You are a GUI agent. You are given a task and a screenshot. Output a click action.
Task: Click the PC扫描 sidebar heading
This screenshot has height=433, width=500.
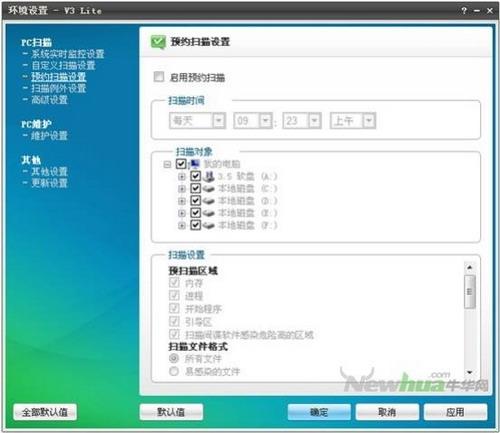click(36, 42)
